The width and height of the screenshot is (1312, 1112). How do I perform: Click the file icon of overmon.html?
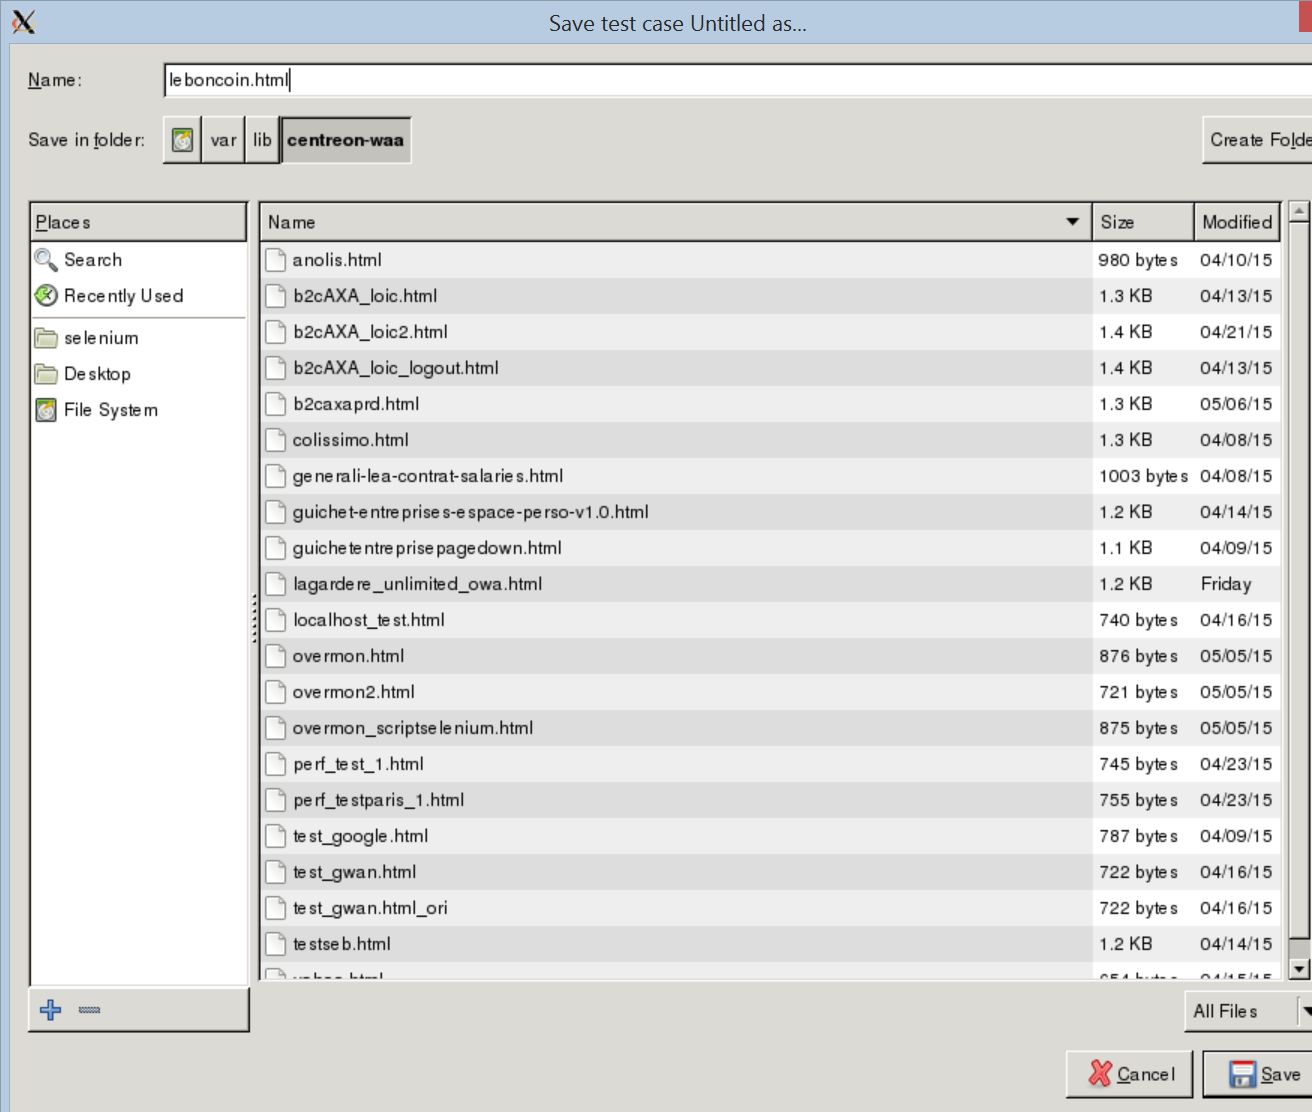(276, 656)
